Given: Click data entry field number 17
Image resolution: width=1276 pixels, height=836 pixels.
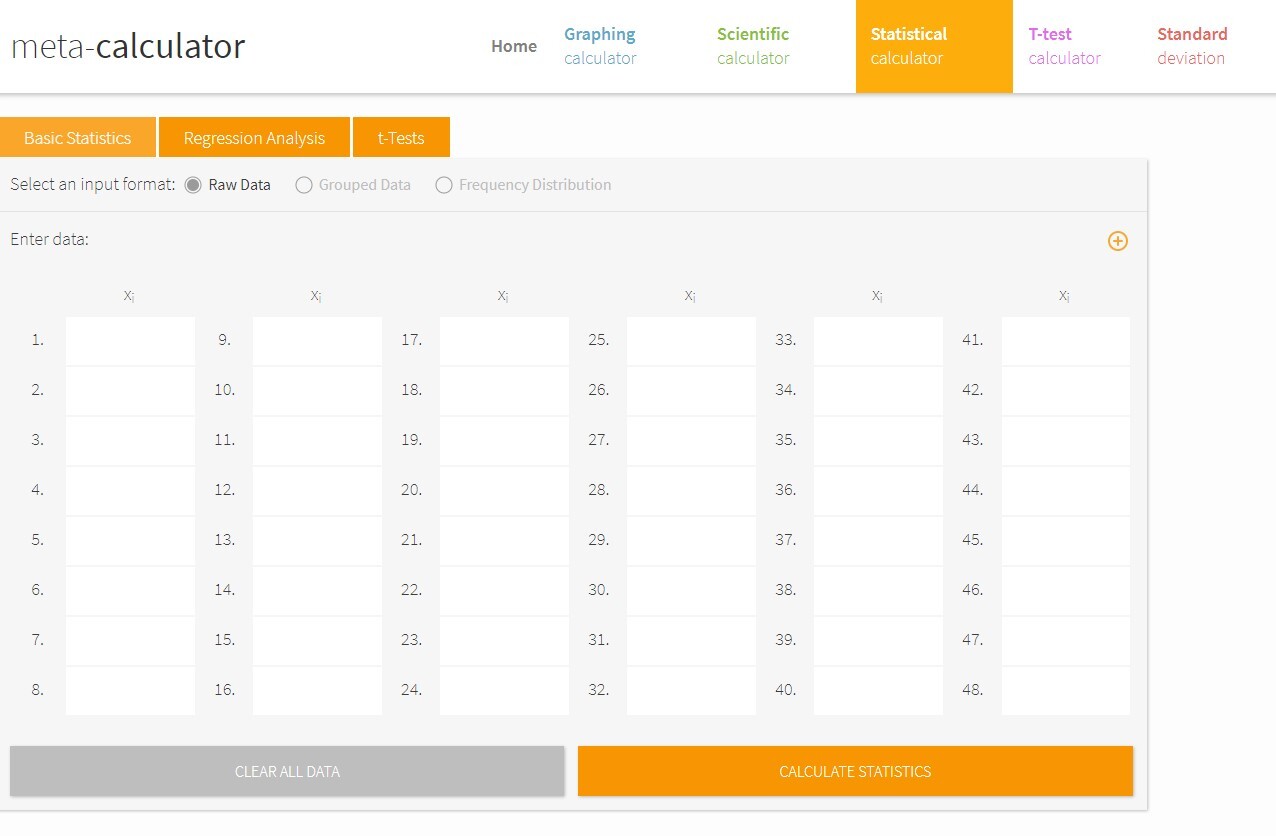Looking at the screenshot, I should pos(504,340).
